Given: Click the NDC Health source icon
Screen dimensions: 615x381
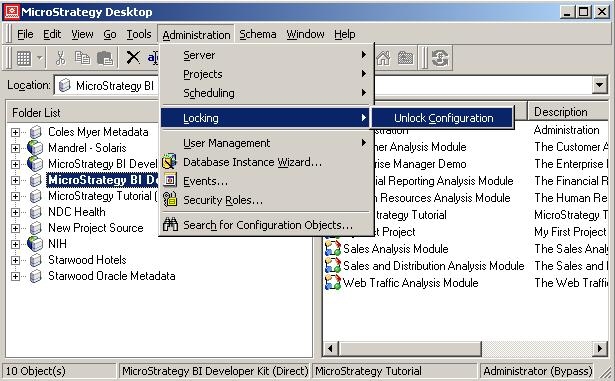Looking at the screenshot, I should coord(36,212).
